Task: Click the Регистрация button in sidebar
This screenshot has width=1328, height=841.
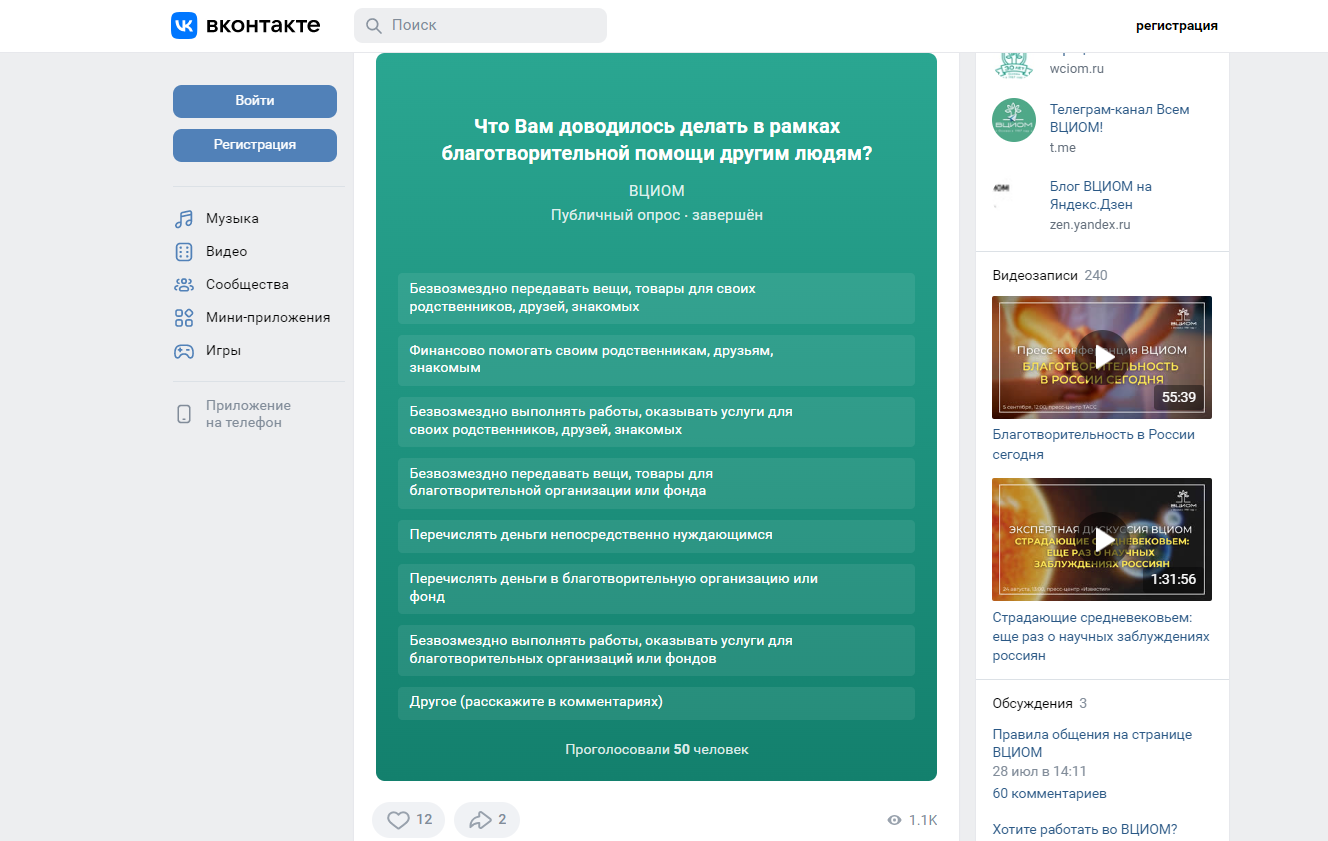Action: pos(255,145)
